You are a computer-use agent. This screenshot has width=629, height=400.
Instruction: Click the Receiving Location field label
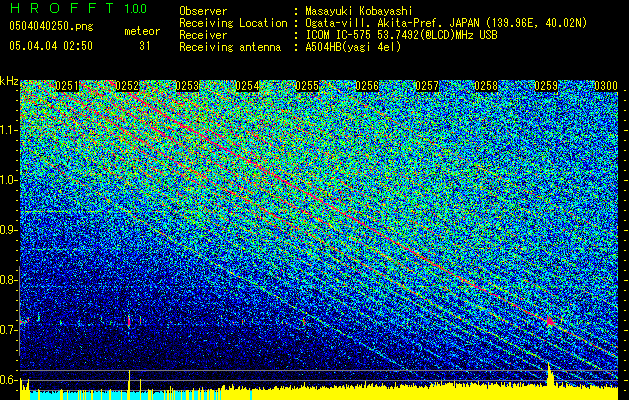click(233, 23)
